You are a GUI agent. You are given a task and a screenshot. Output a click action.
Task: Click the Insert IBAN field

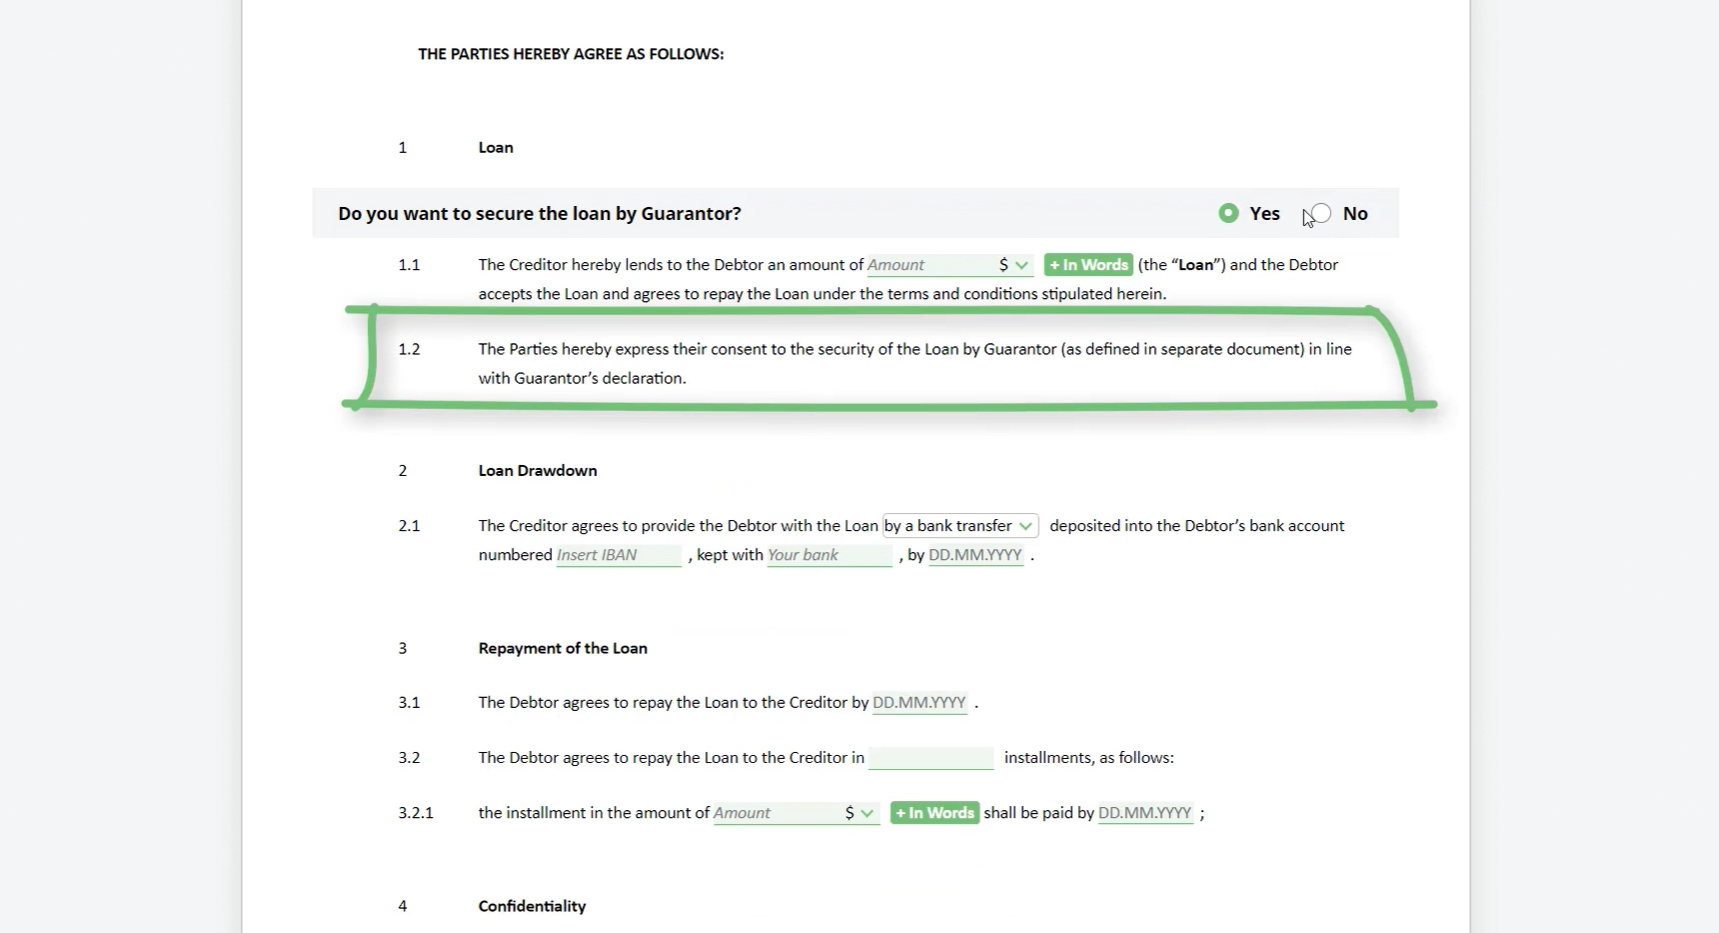click(x=619, y=555)
